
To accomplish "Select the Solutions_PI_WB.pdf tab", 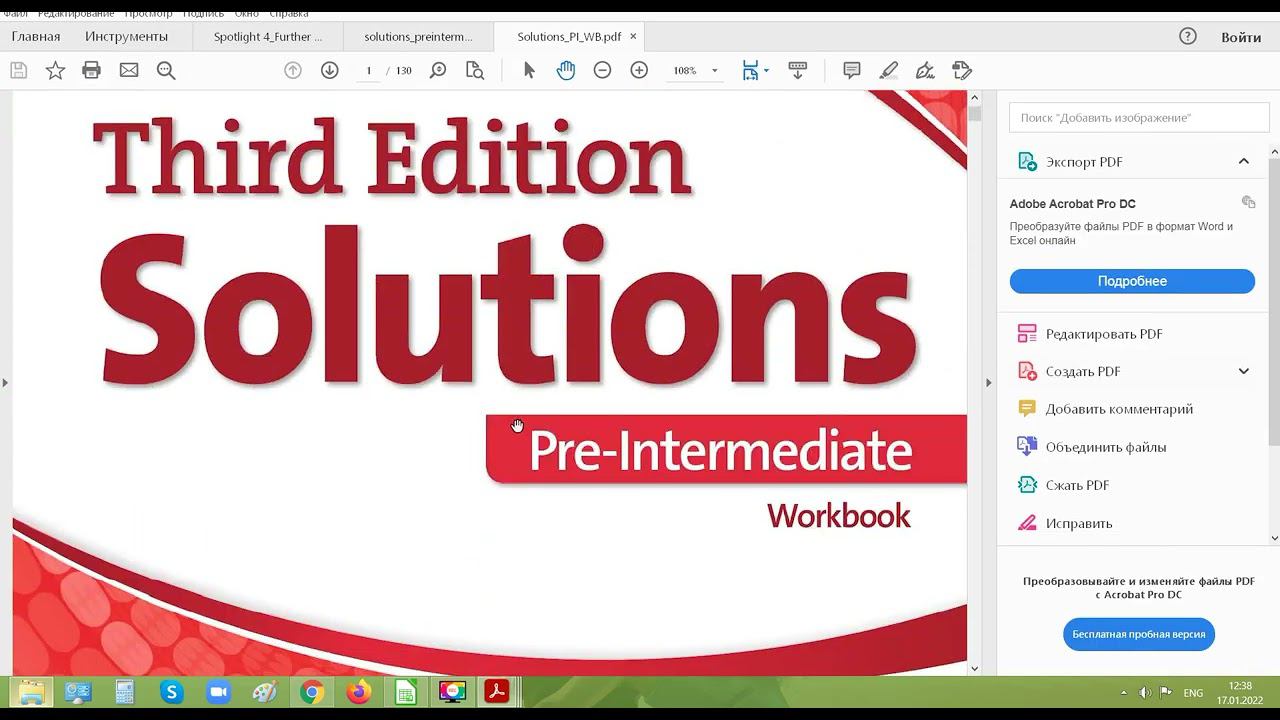I will [x=569, y=37].
